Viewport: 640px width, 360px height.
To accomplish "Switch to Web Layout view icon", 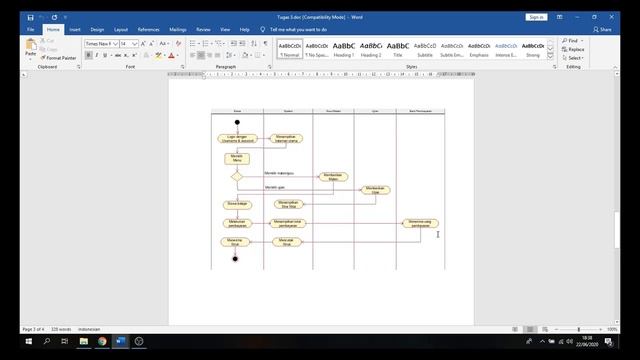I will tap(545, 329).
